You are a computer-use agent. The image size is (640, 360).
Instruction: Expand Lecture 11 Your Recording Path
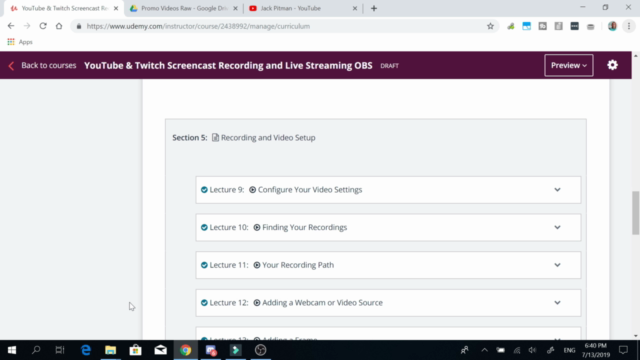click(557, 265)
